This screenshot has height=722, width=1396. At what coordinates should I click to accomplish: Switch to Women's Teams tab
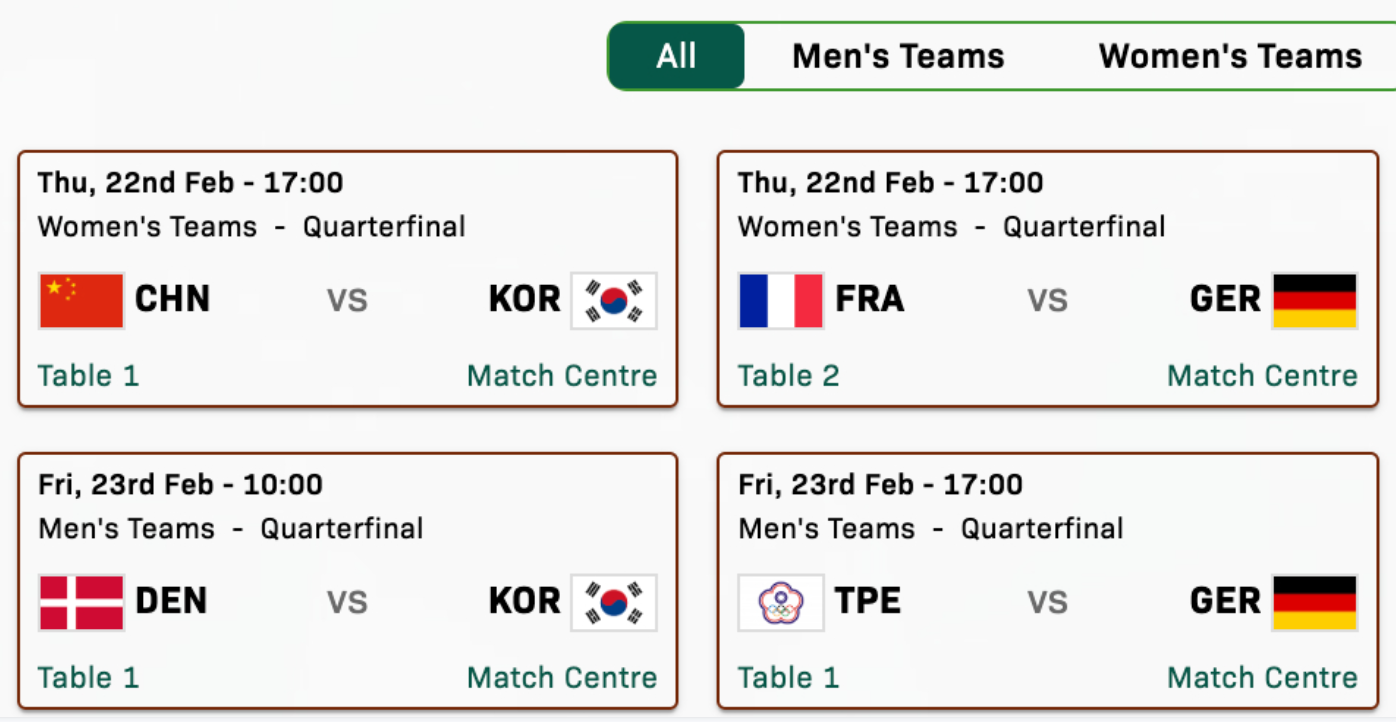[x=1230, y=56]
